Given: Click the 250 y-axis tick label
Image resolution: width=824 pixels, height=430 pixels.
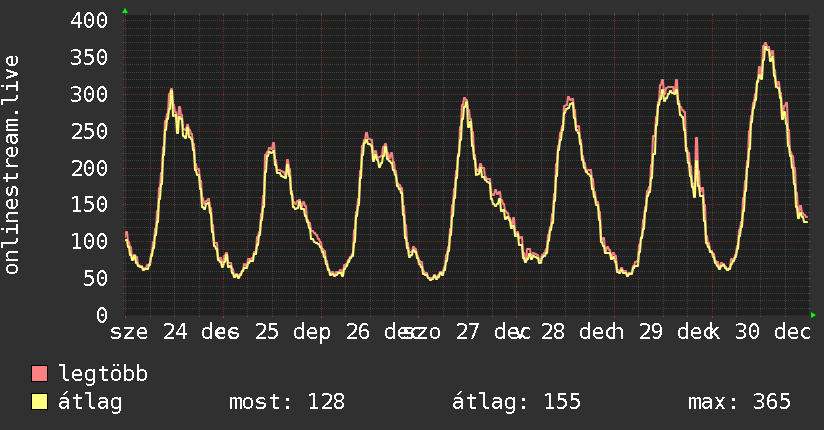Looking at the screenshot, I should tap(89, 131).
